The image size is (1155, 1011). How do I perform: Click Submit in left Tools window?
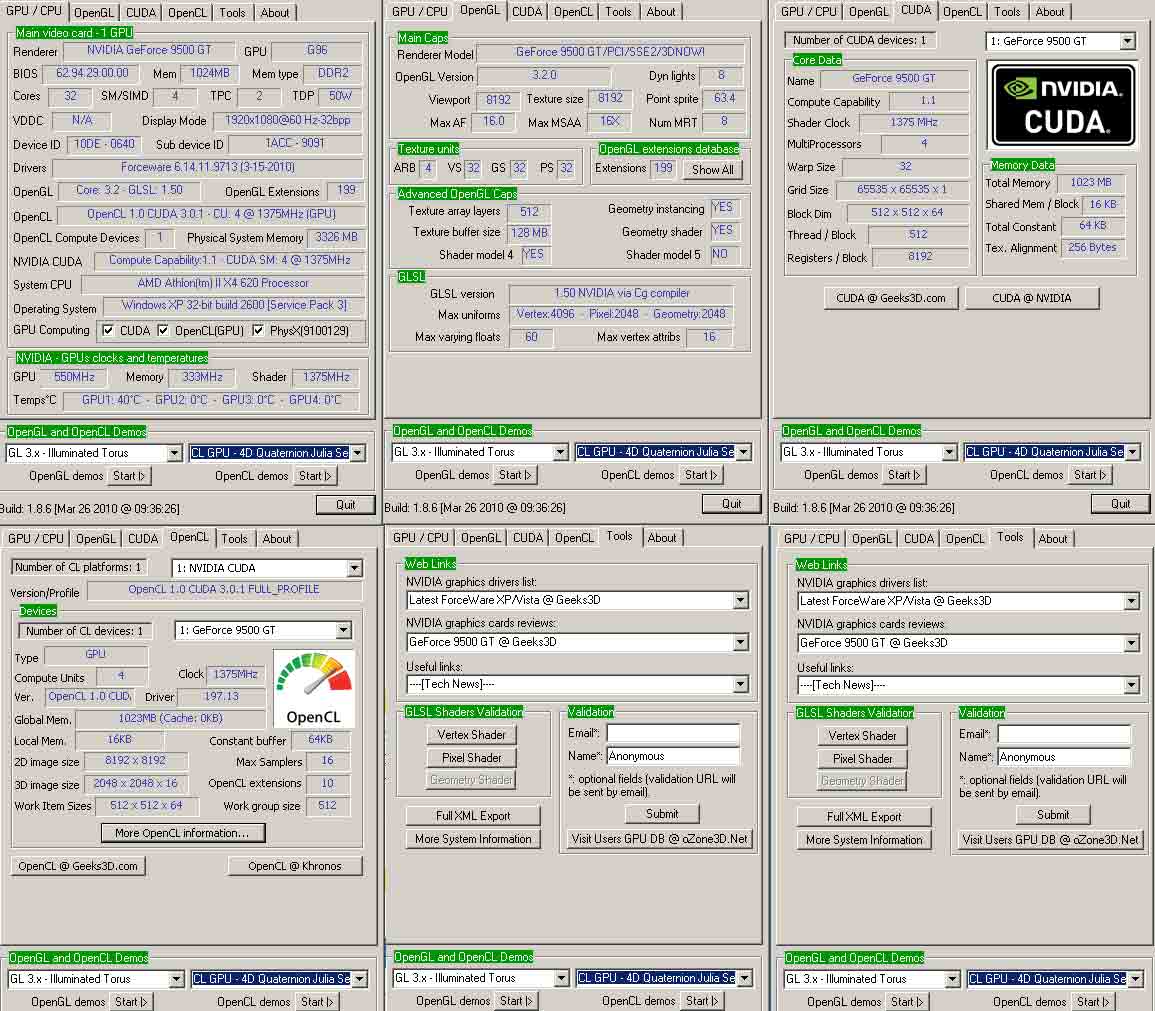tap(661, 814)
